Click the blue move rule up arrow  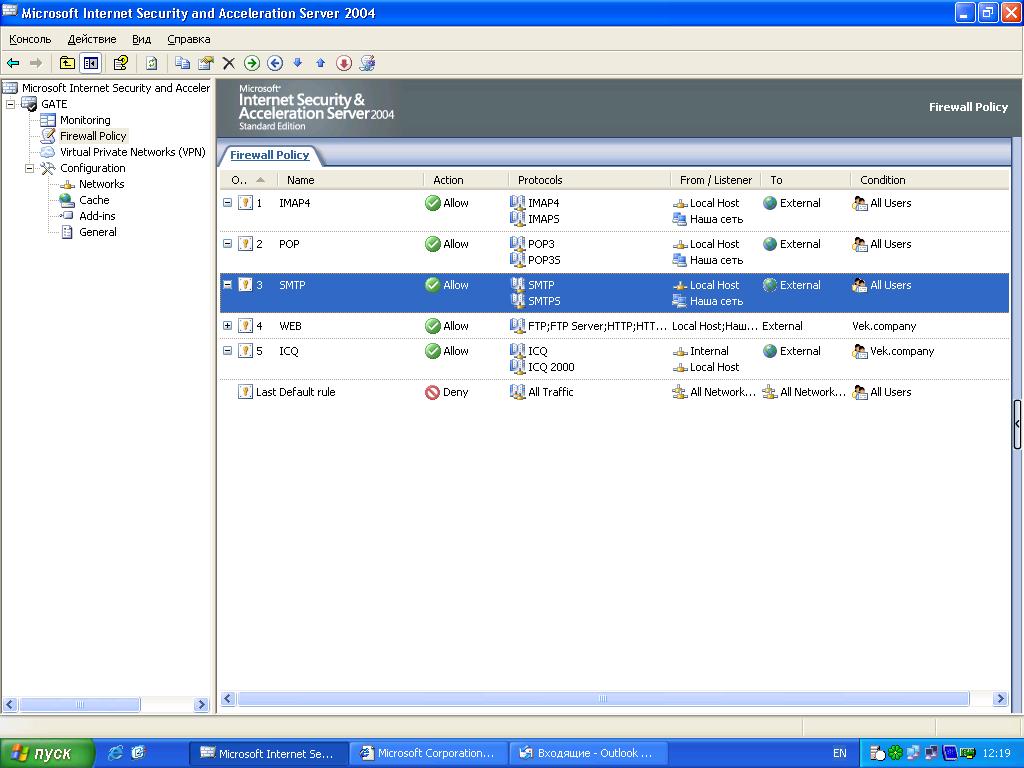tap(320, 63)
